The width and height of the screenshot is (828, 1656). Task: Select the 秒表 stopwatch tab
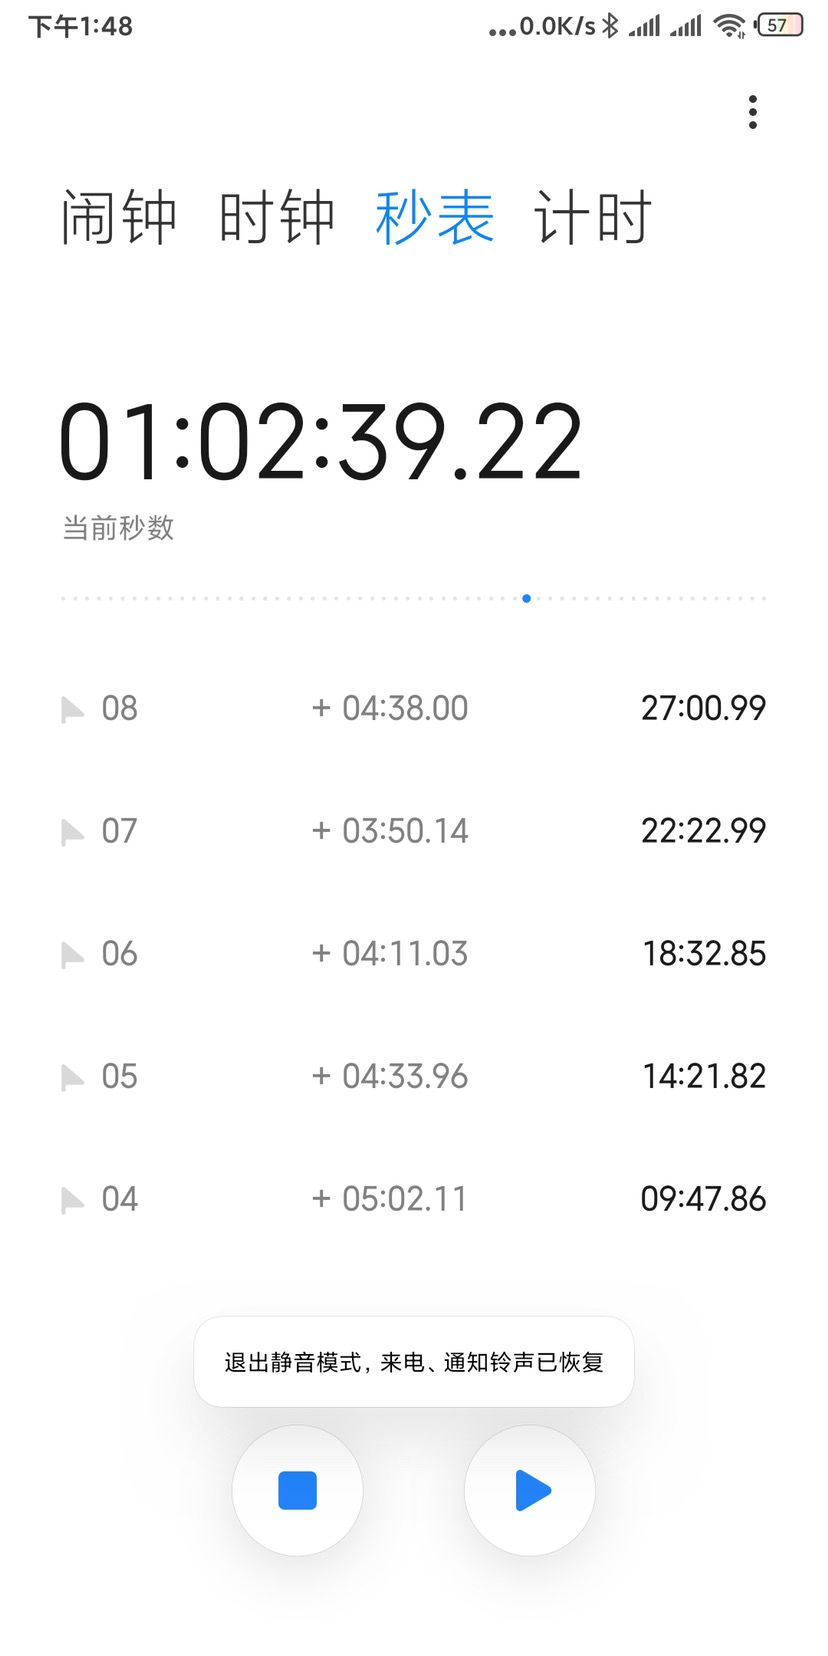pos(435,217)
